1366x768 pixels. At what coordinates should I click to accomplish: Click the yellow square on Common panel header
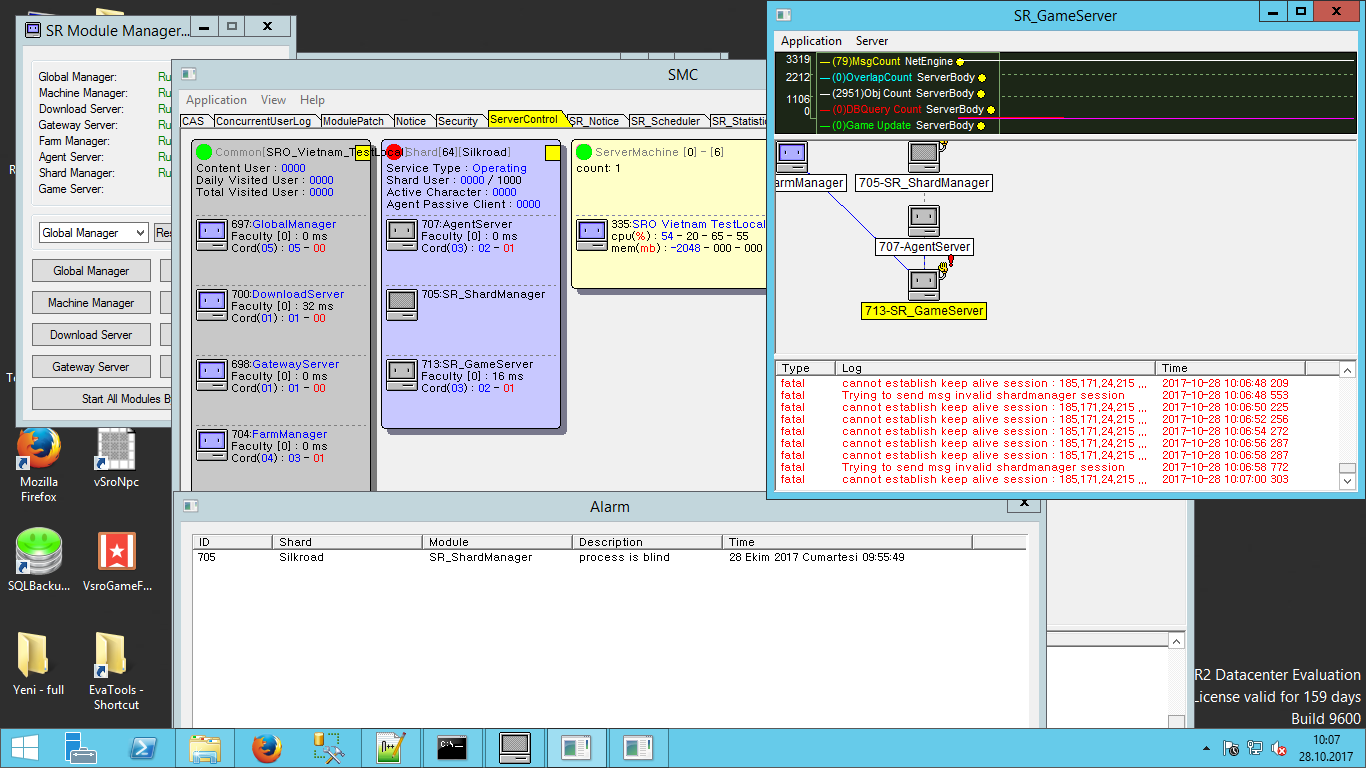(362, 153)
